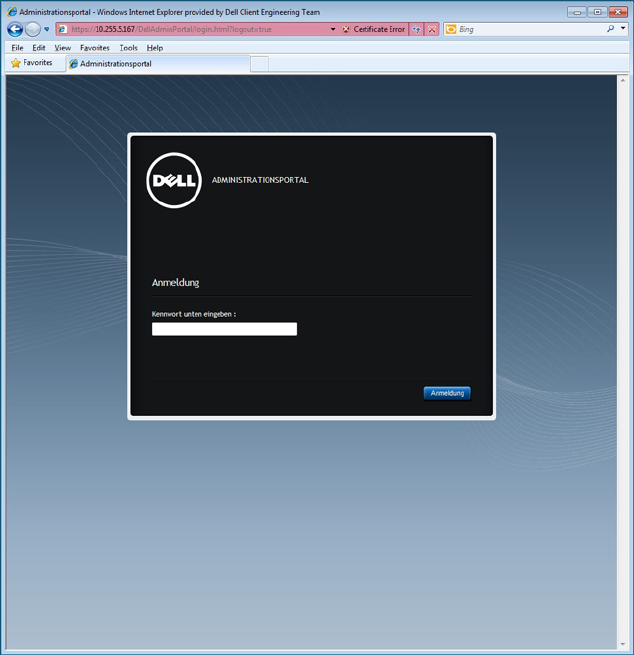Close the Internet Explorer window

point(618,12)
